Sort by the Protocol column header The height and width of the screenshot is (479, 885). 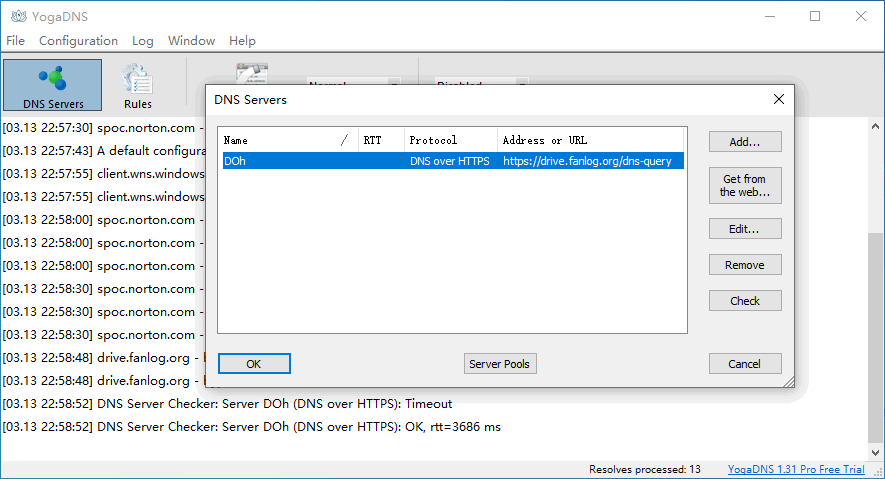point(451,140)
